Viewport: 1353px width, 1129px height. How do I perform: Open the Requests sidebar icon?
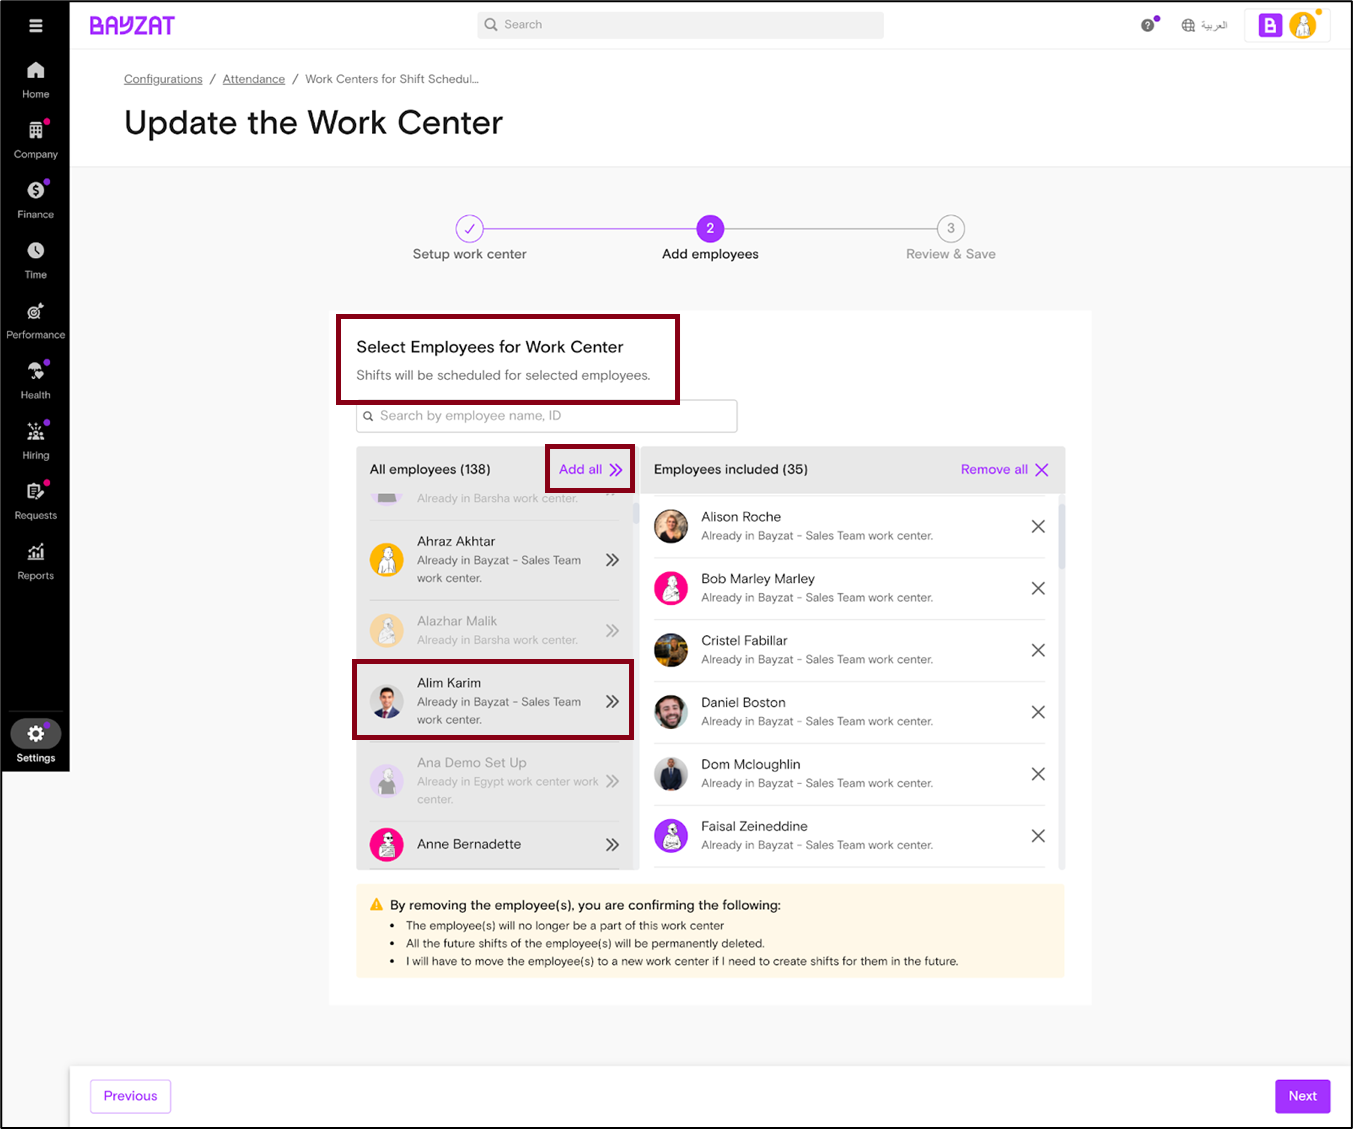(x=36, y=491)
